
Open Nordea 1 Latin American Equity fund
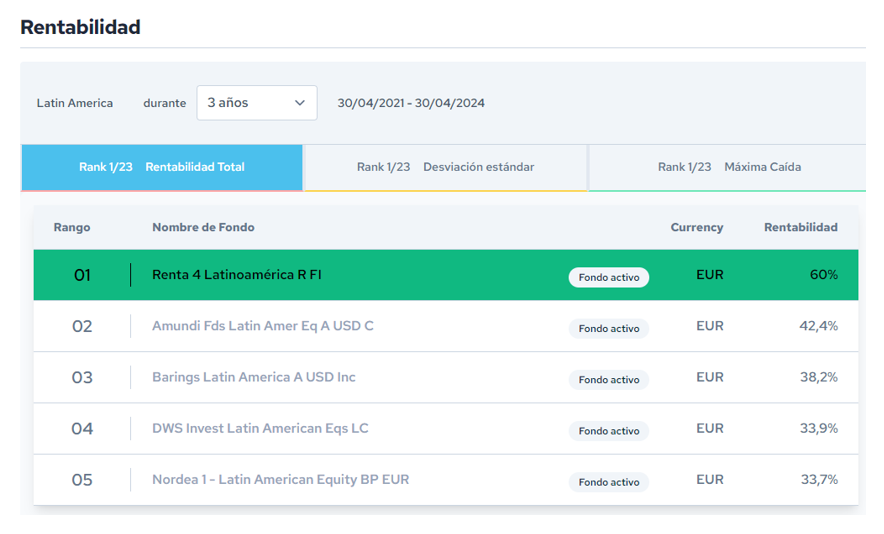[281, 480]
